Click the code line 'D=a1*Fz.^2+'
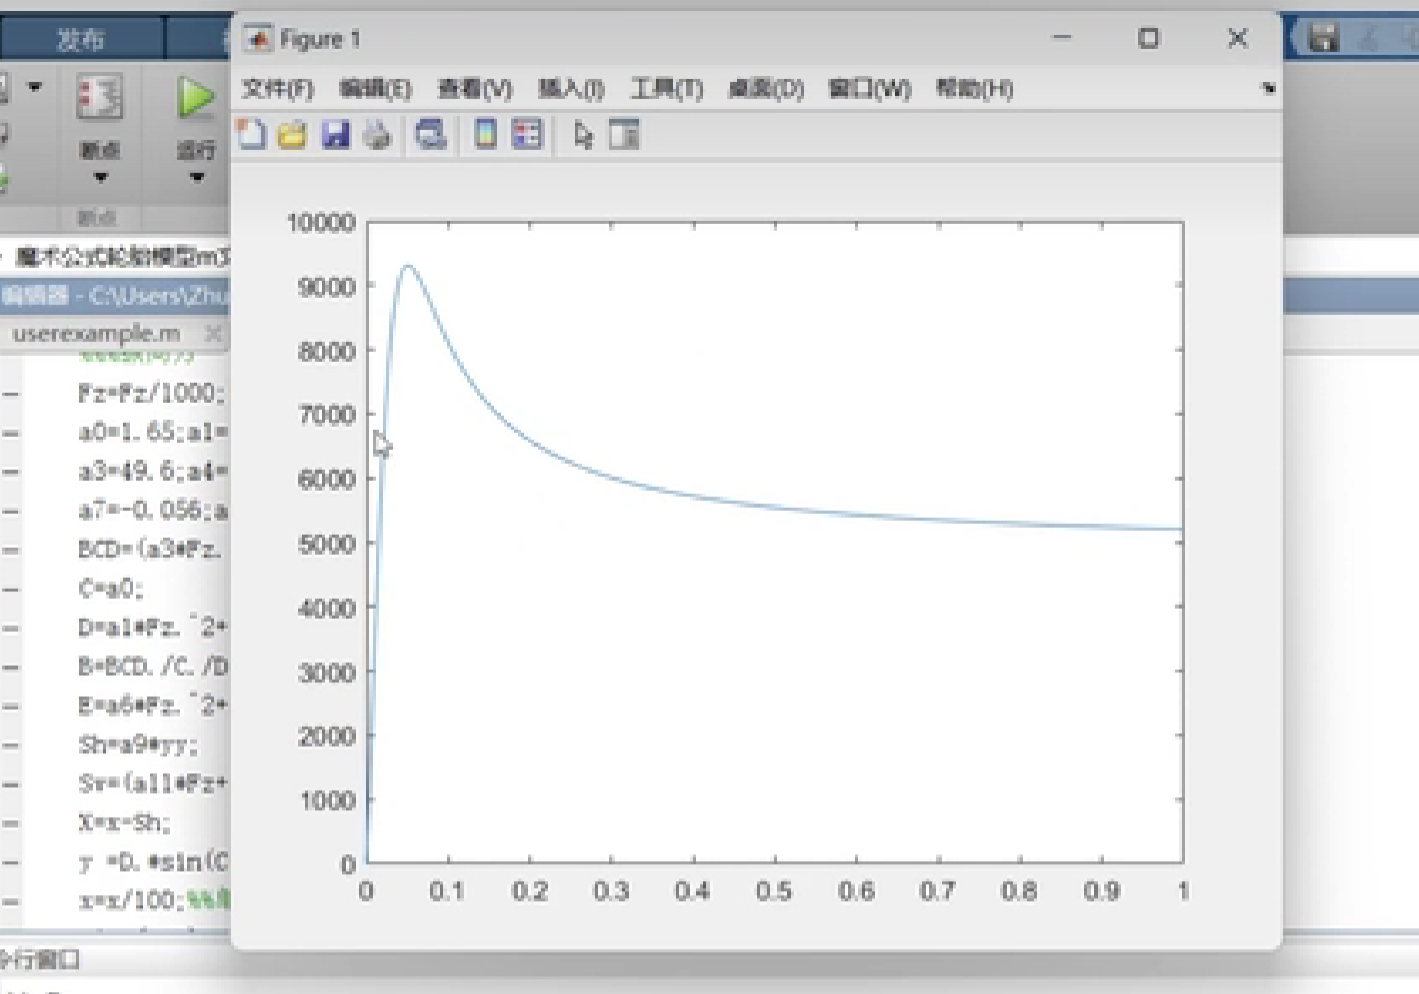 coord(153,628)
